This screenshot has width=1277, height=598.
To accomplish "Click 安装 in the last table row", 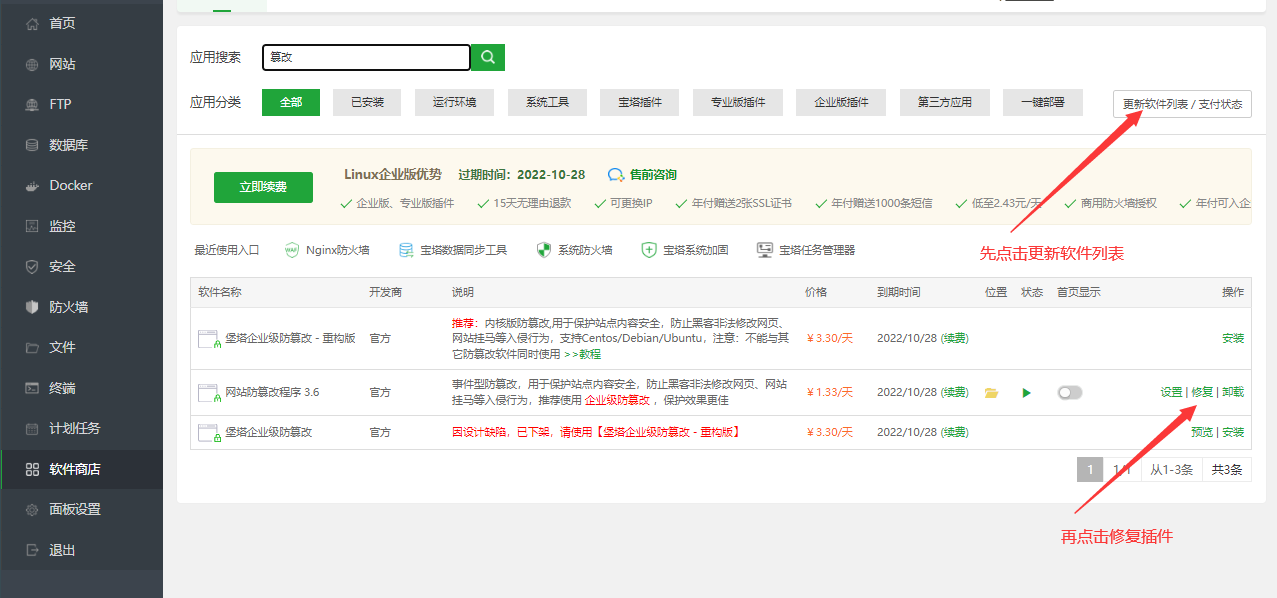I will point(1233,433).
